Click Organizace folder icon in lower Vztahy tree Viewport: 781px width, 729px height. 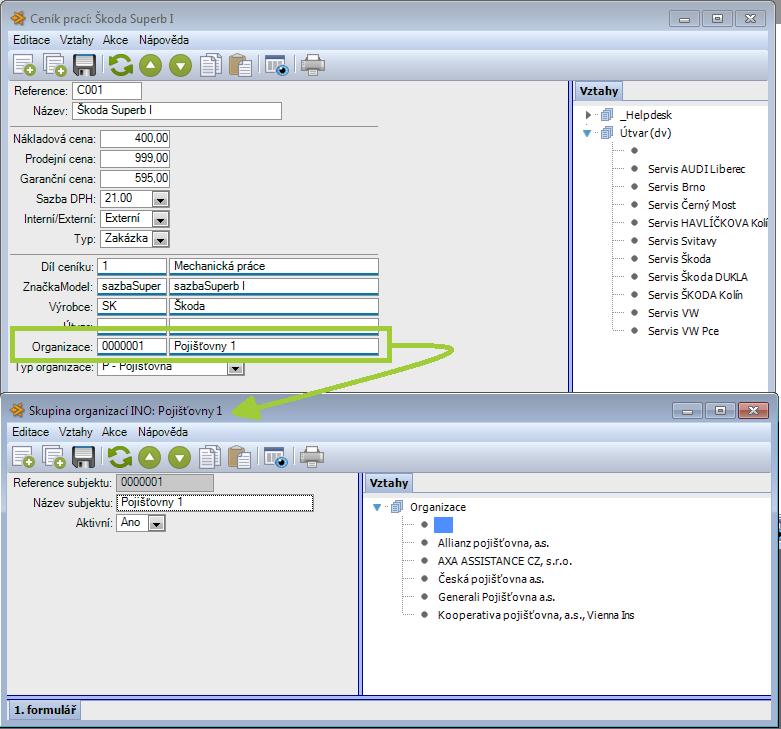click(397, 507)
